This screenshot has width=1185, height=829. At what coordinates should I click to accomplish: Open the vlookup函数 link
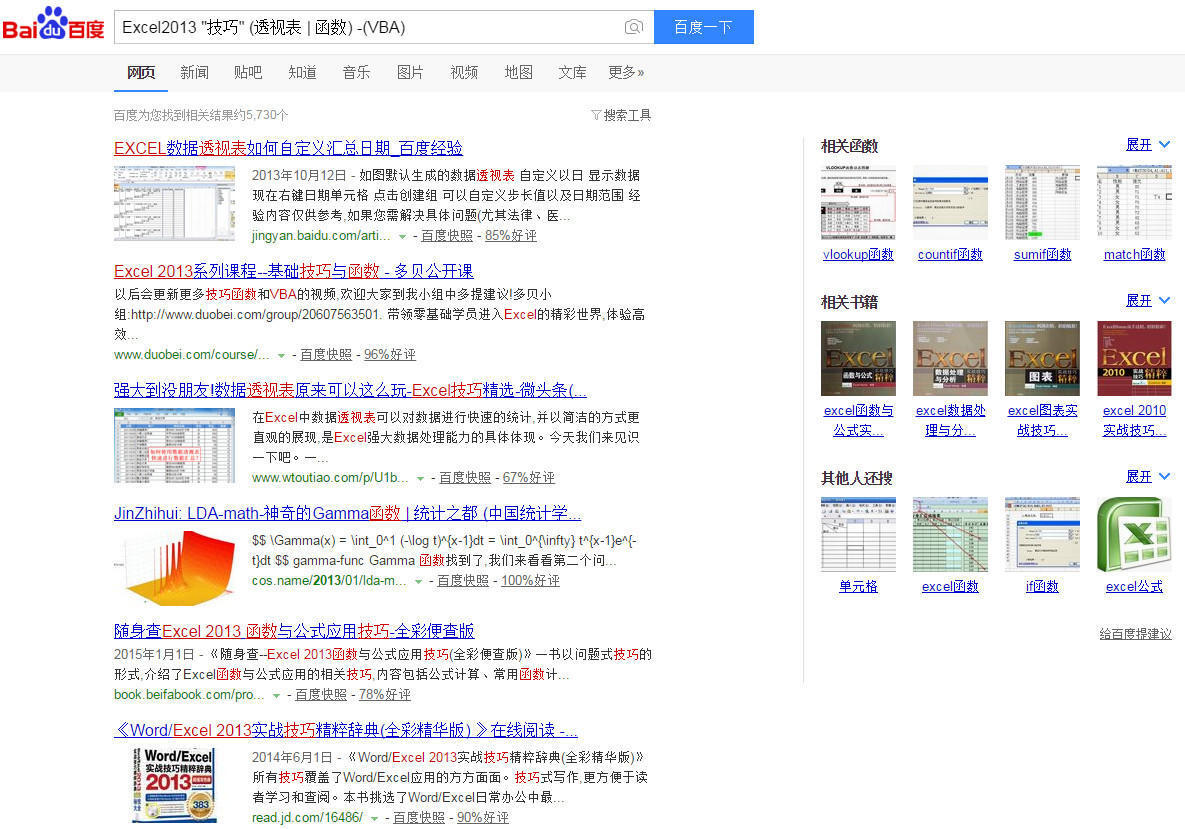tap(858, 255)
